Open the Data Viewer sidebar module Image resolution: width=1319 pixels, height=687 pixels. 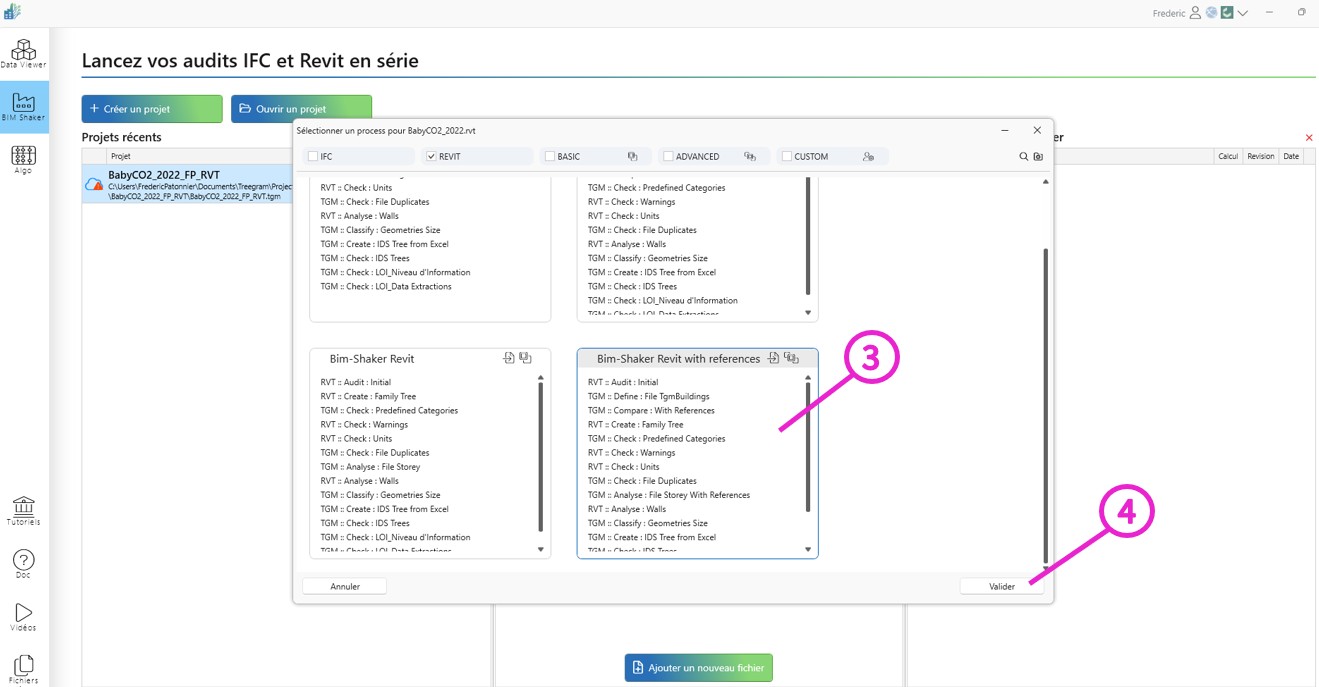[x=23, y=53]
